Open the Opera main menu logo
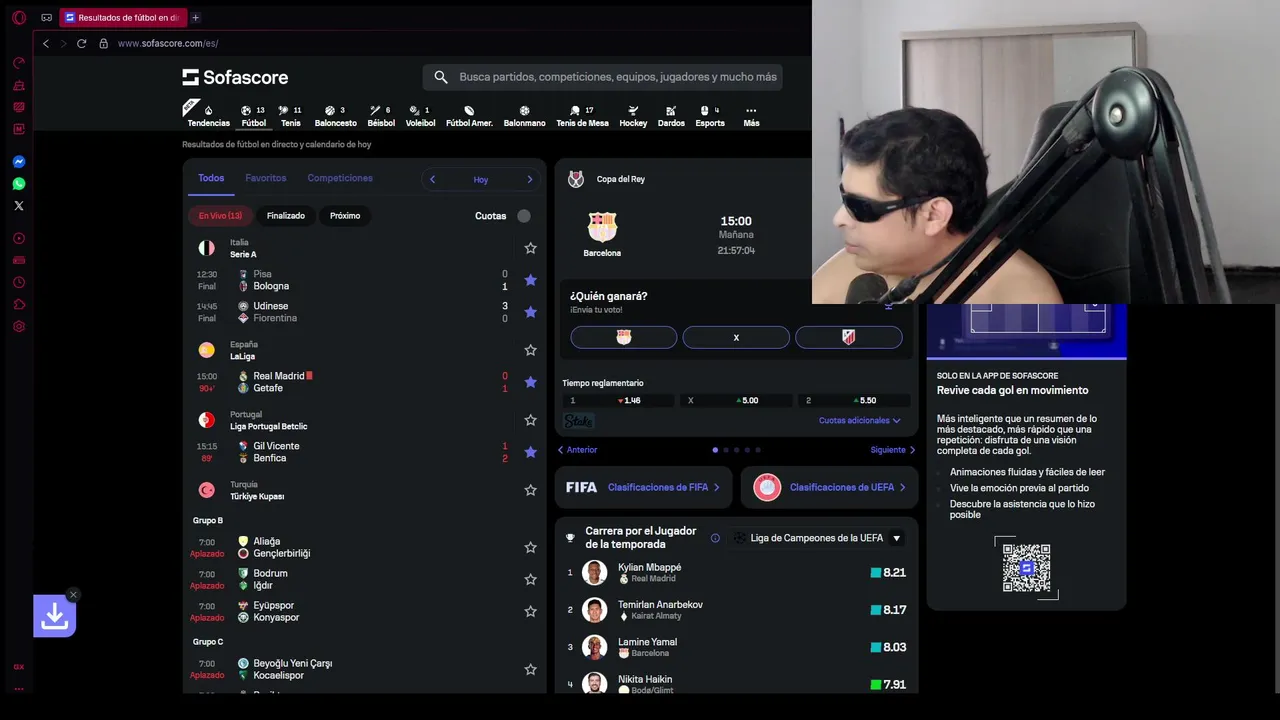Screen dimensions: 1280x720 click(x=19, y=17)
